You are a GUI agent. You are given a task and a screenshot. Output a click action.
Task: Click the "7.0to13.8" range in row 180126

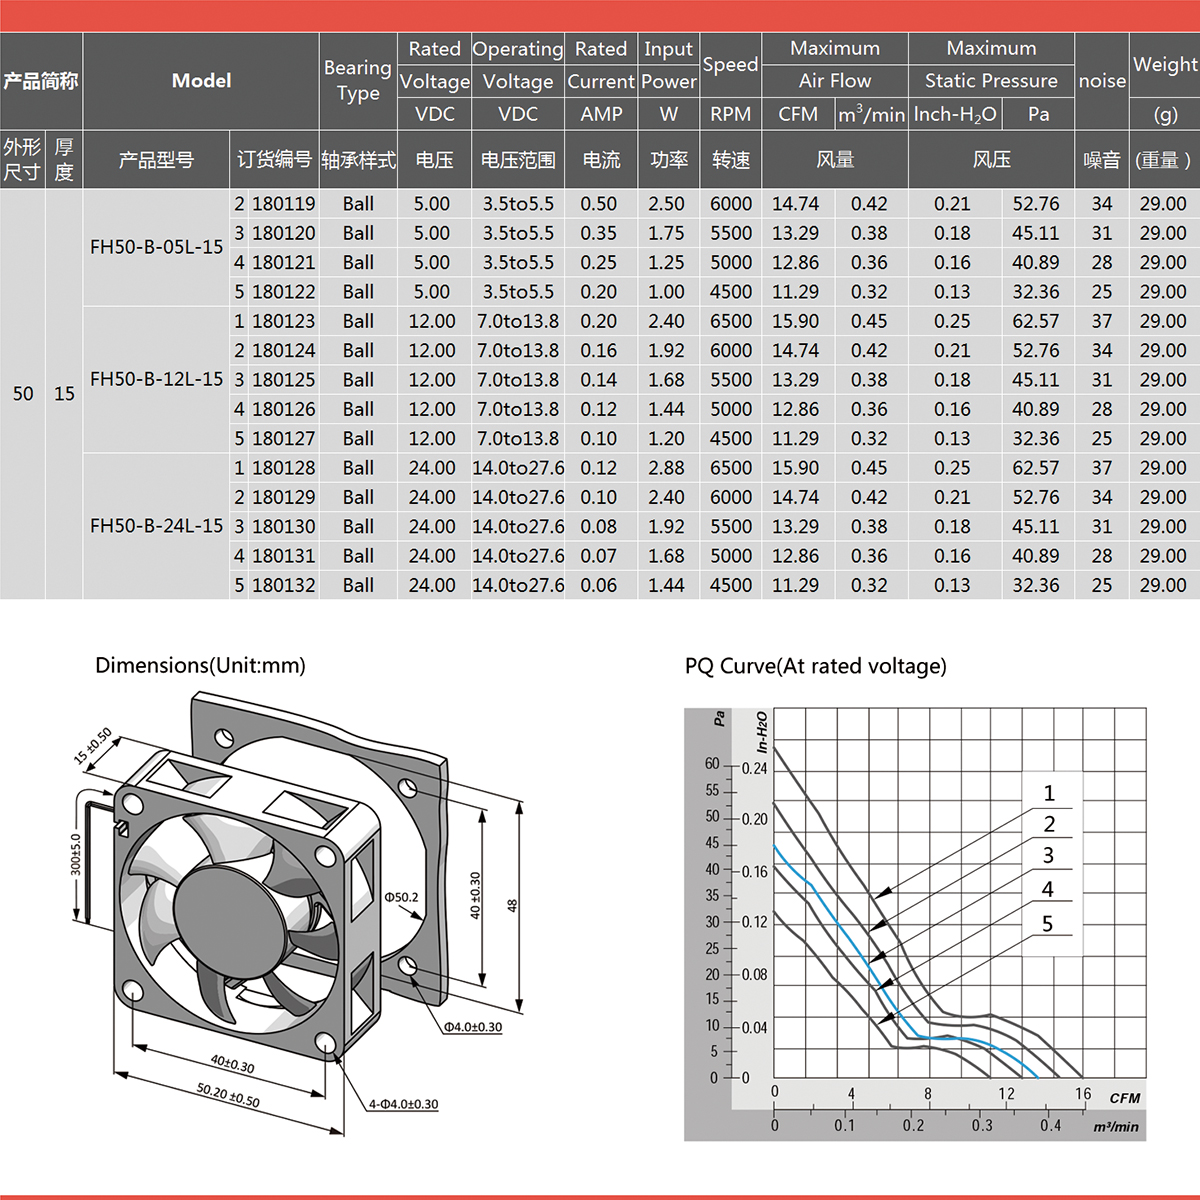click(x=518, y=409)
